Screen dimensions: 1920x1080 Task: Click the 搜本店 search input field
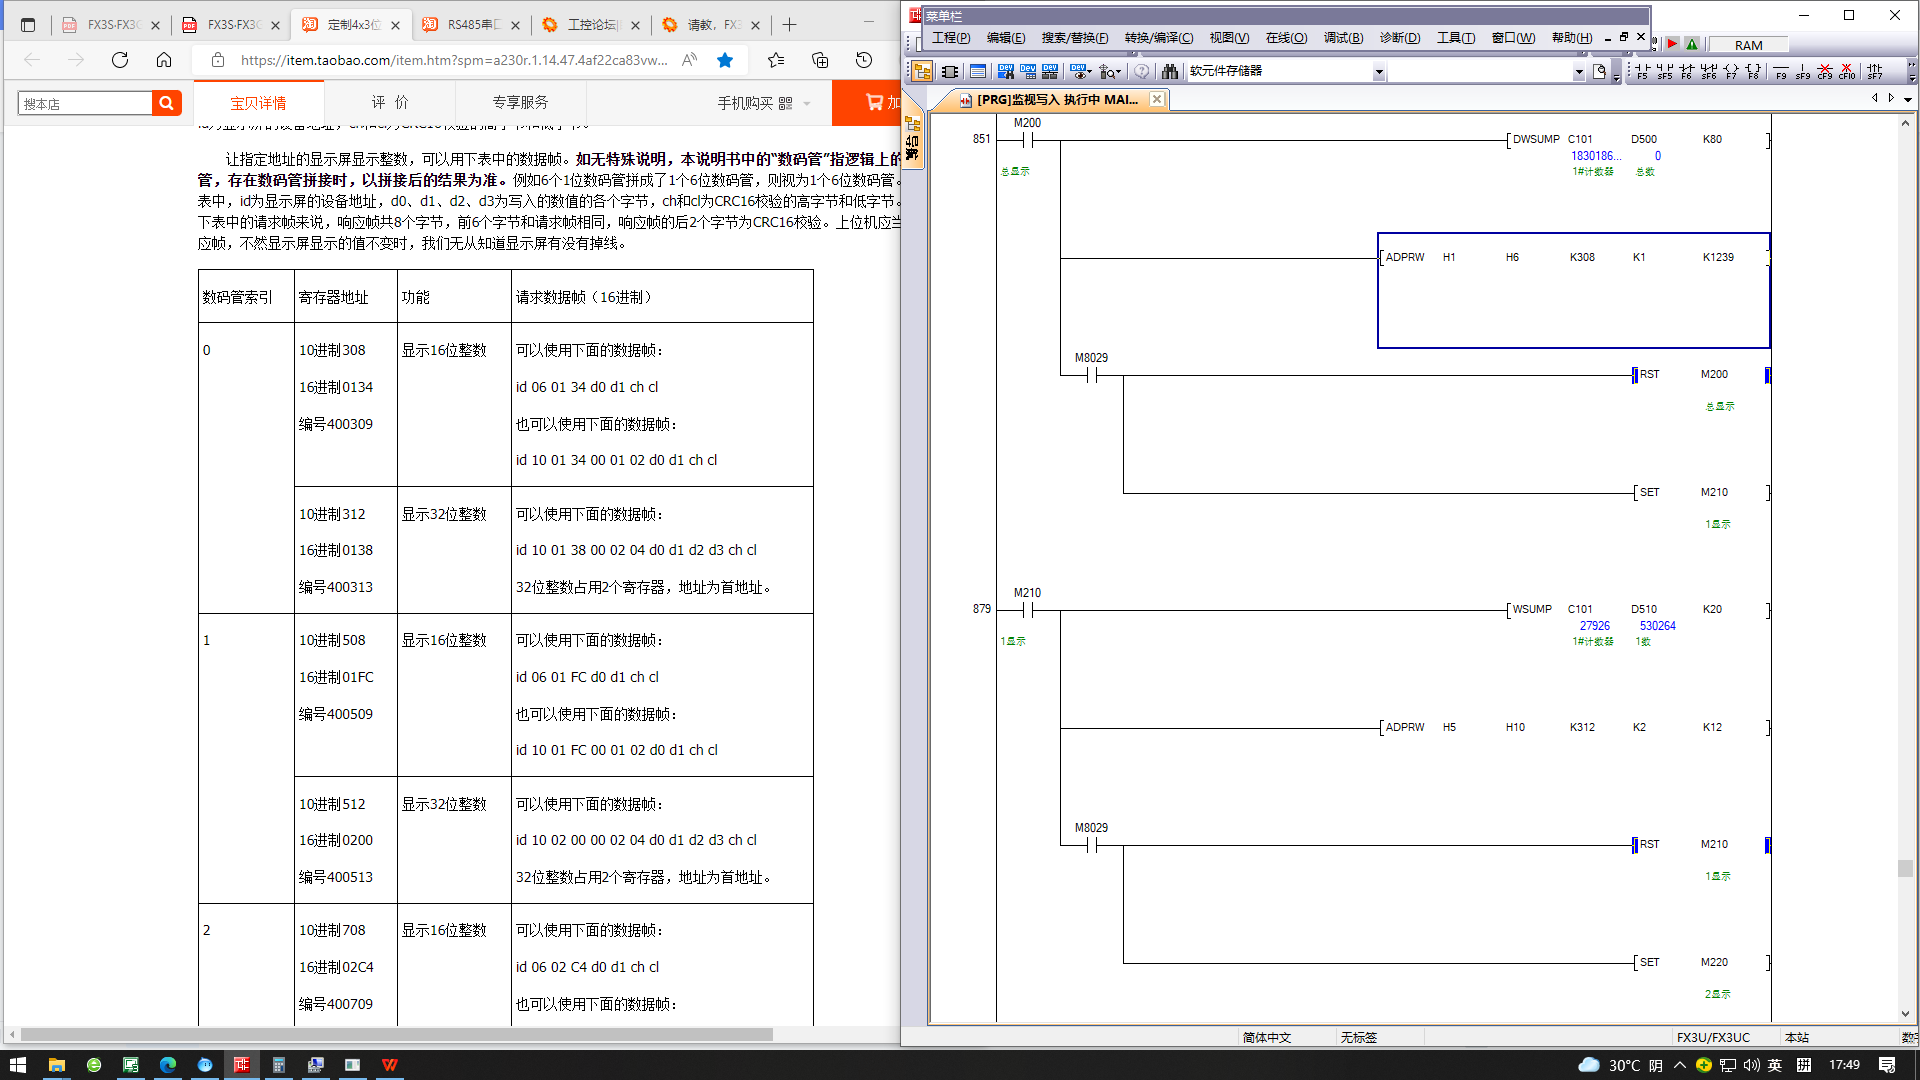pyautogui.click(x=85, y=103)
